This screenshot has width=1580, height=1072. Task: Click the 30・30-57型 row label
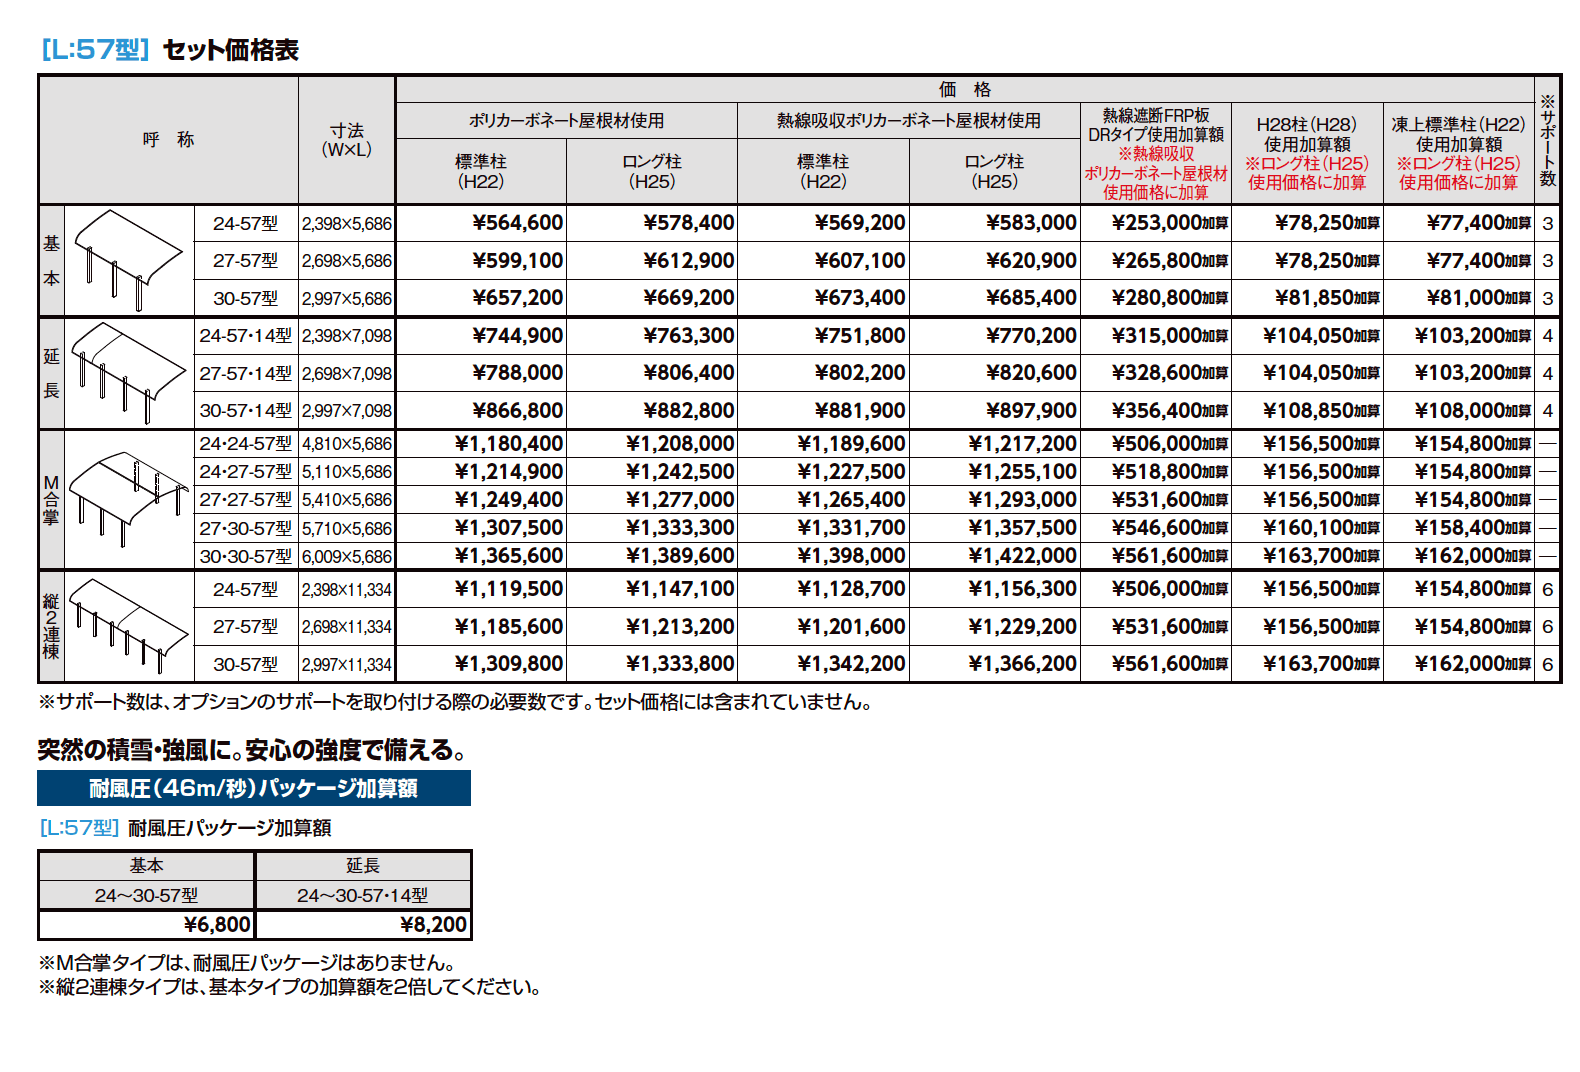pyautogui.click(x=246, y=556)
